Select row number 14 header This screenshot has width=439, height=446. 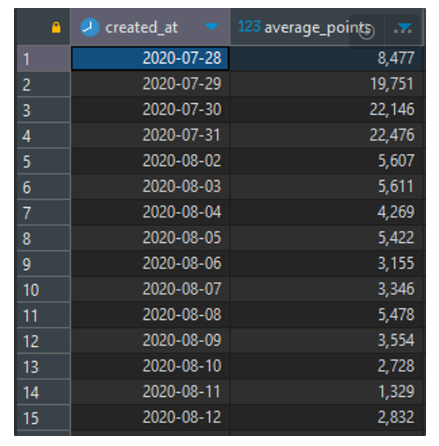click(x=44, y=392)
